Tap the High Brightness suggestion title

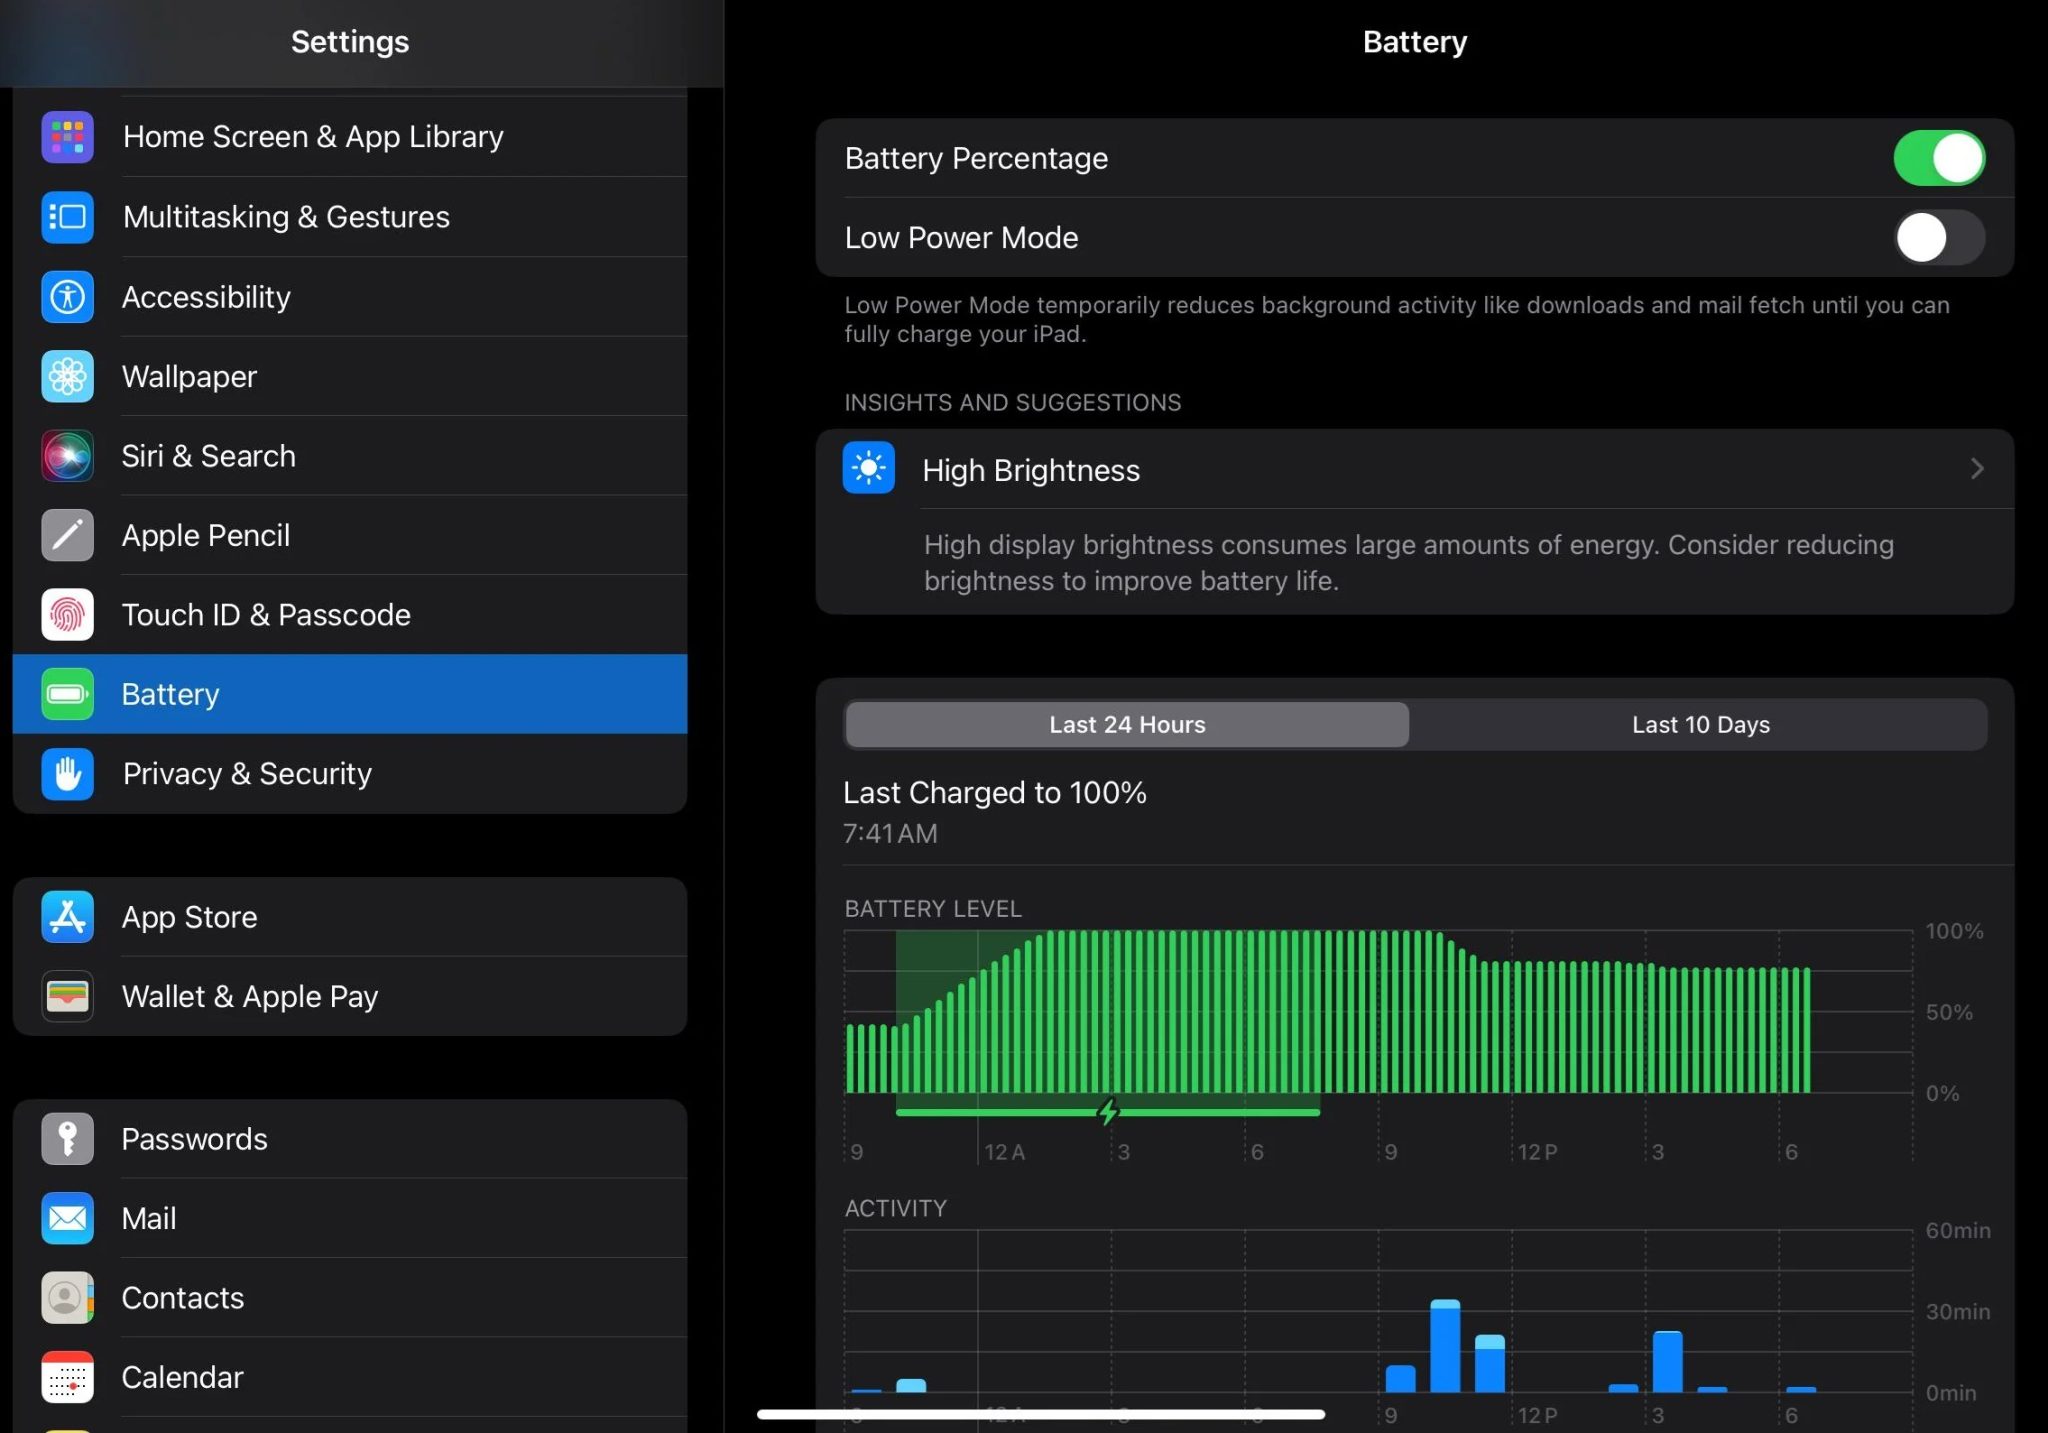(x=1030, y=470)
